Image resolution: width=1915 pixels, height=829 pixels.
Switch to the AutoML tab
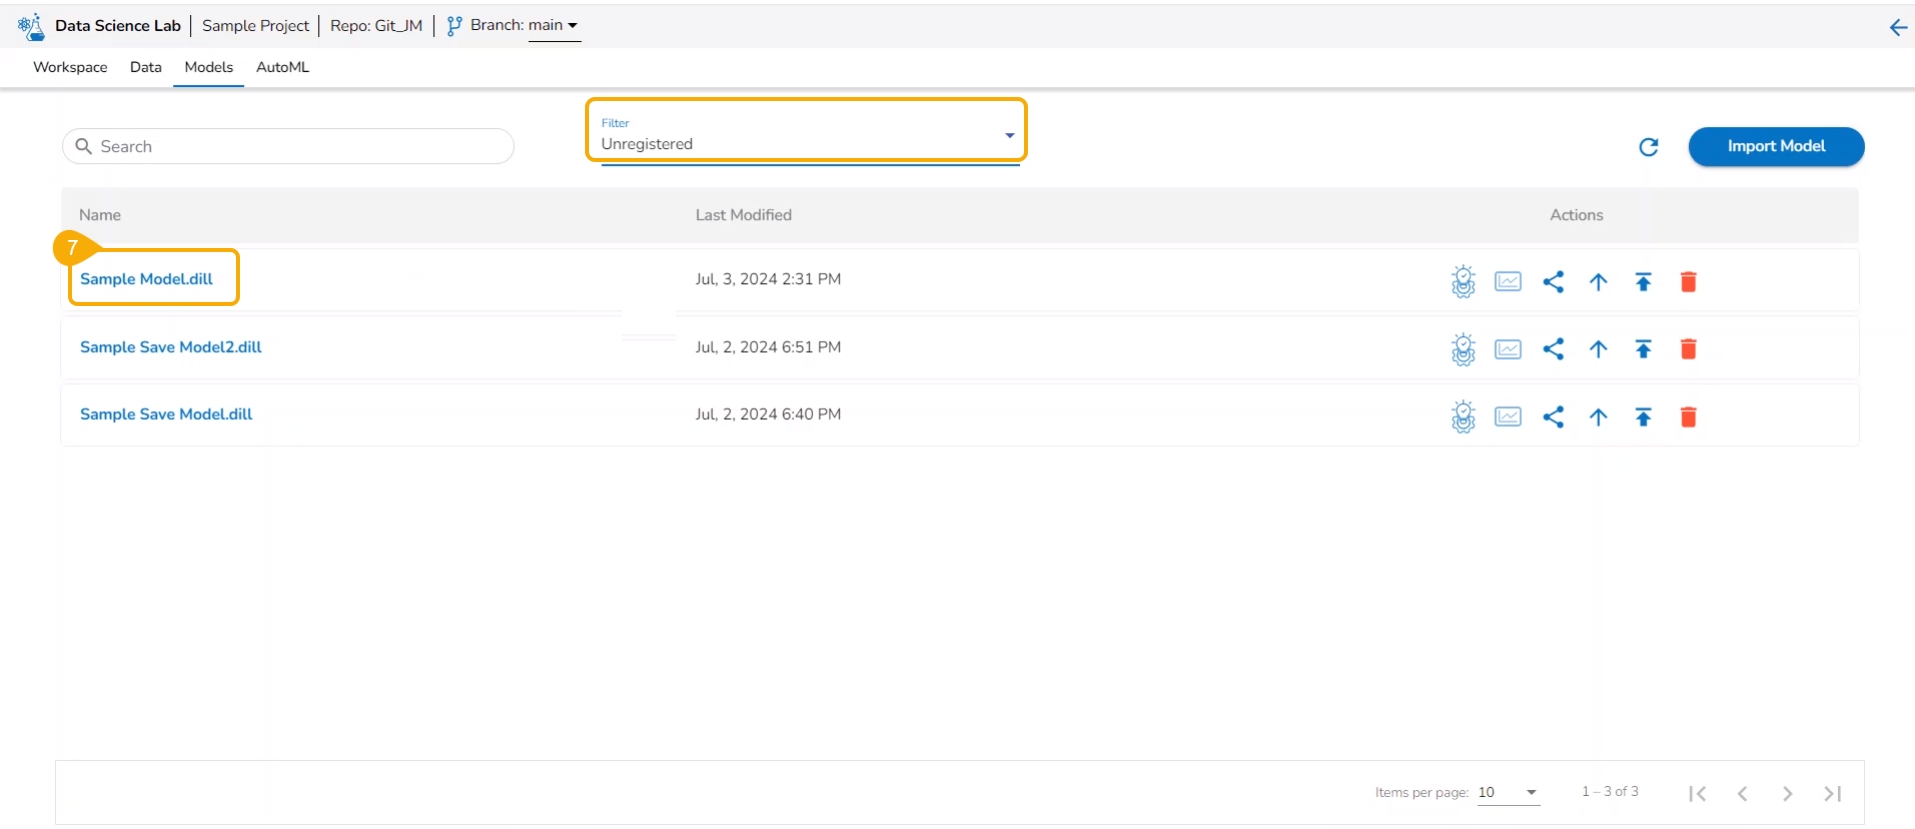point(282,67)
